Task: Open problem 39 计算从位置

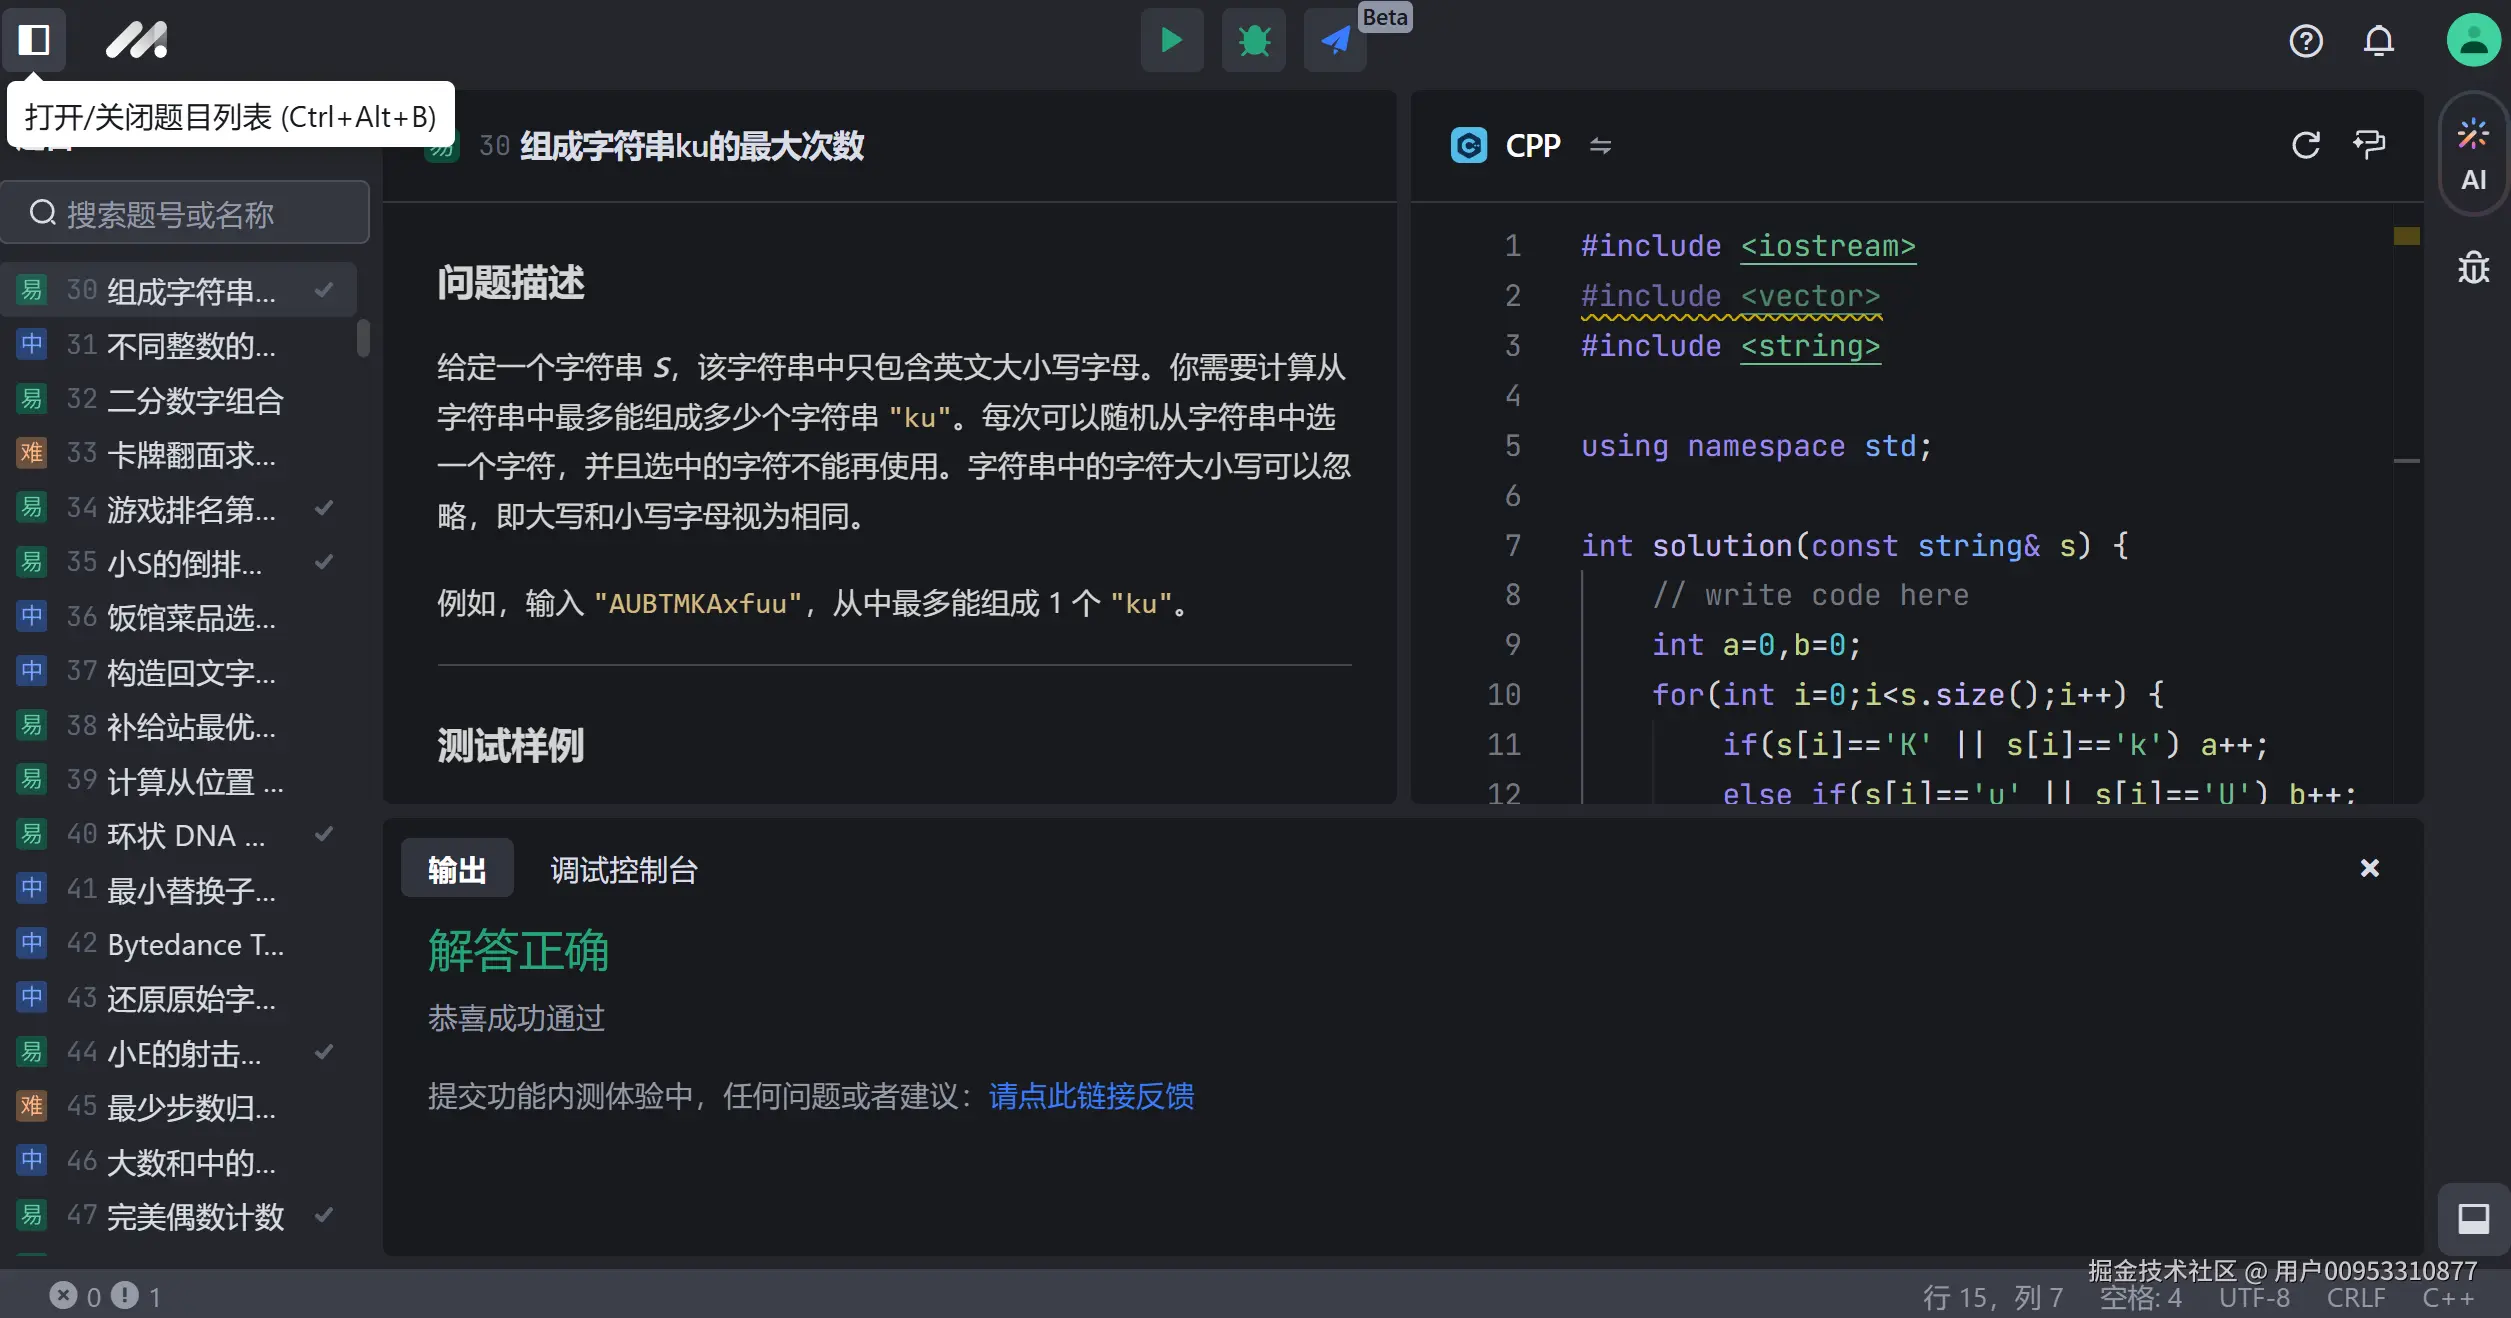Action: 178,781
